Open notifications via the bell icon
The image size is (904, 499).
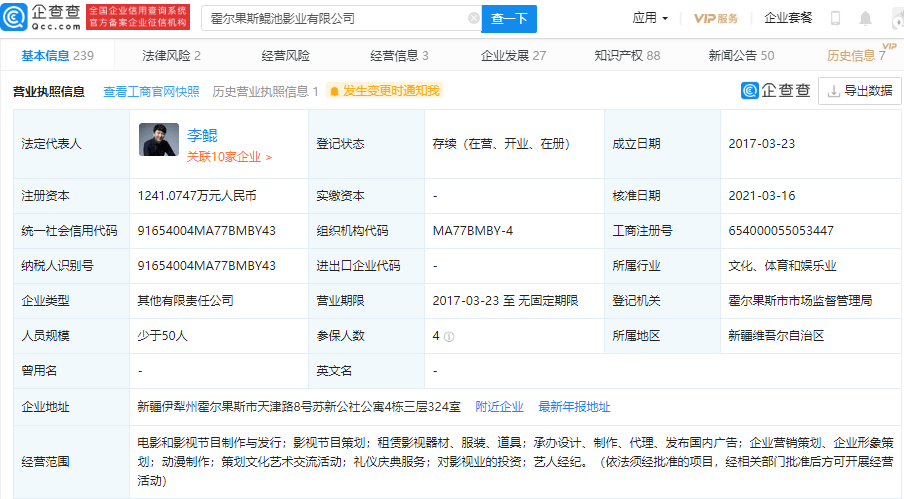(x=865, y=18)
